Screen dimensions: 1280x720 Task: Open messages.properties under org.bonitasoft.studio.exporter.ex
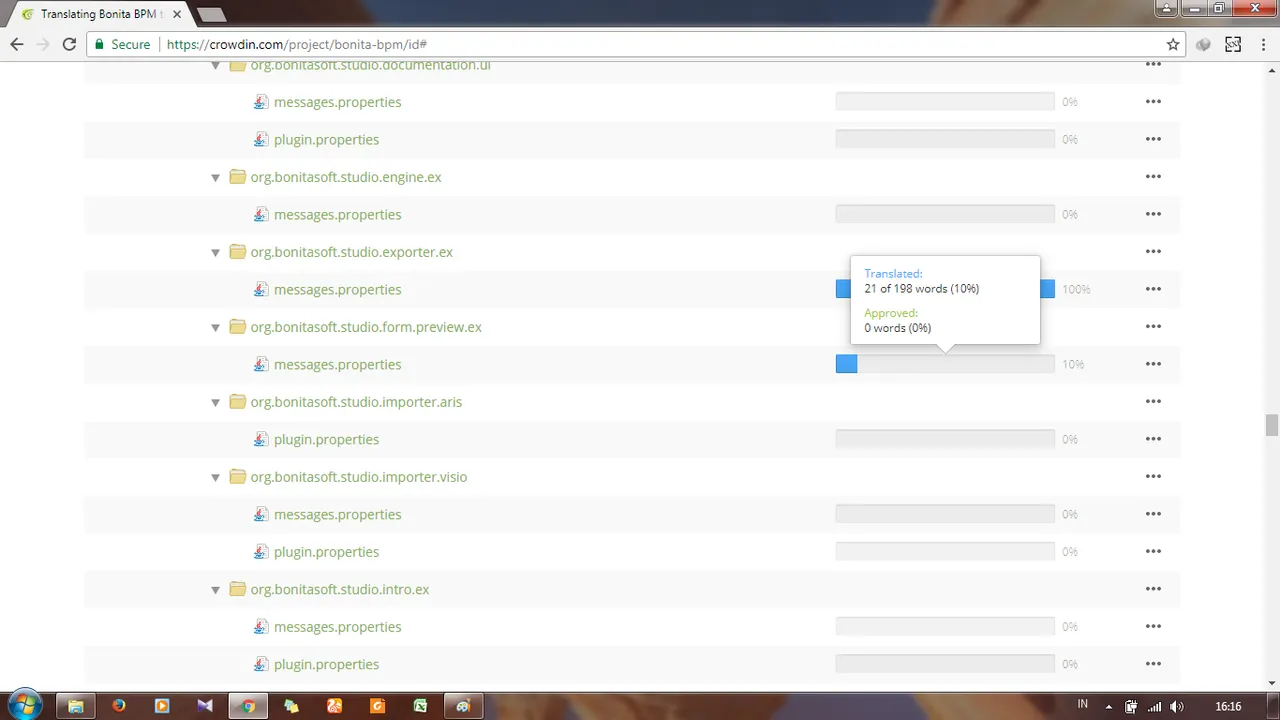[337, 289]
